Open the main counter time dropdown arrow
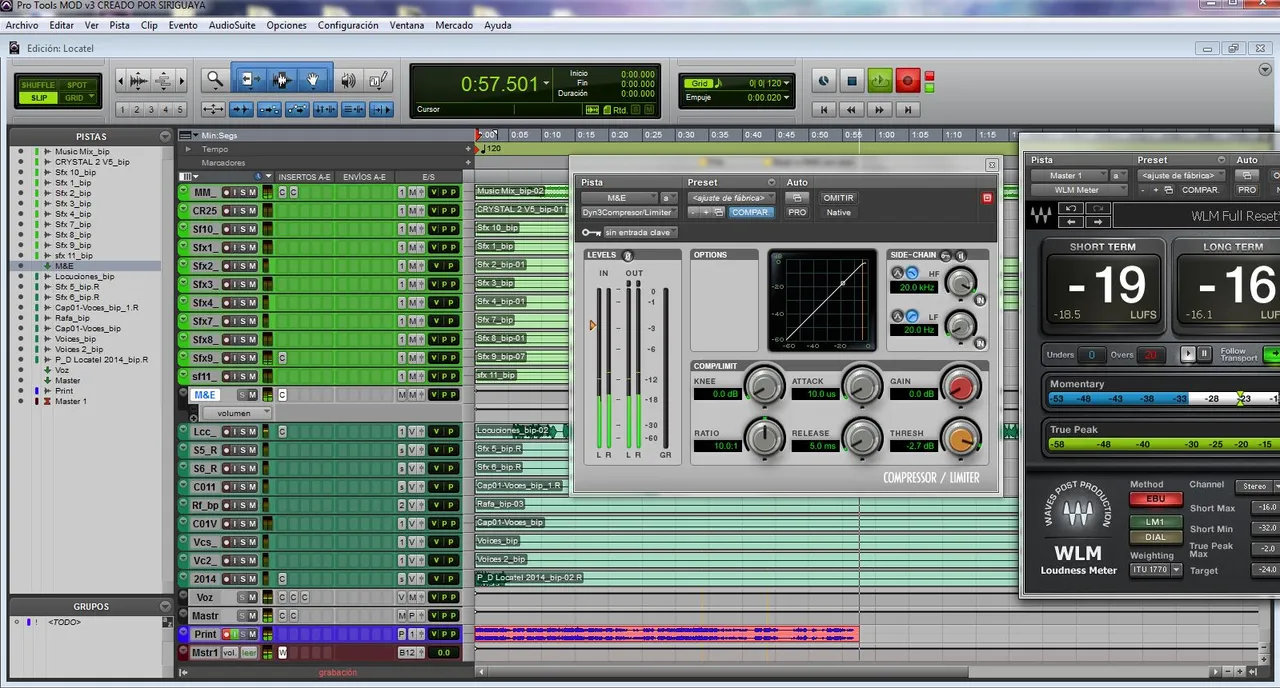The height and width of the screenshot is (688, 1280). coord(546,85)
